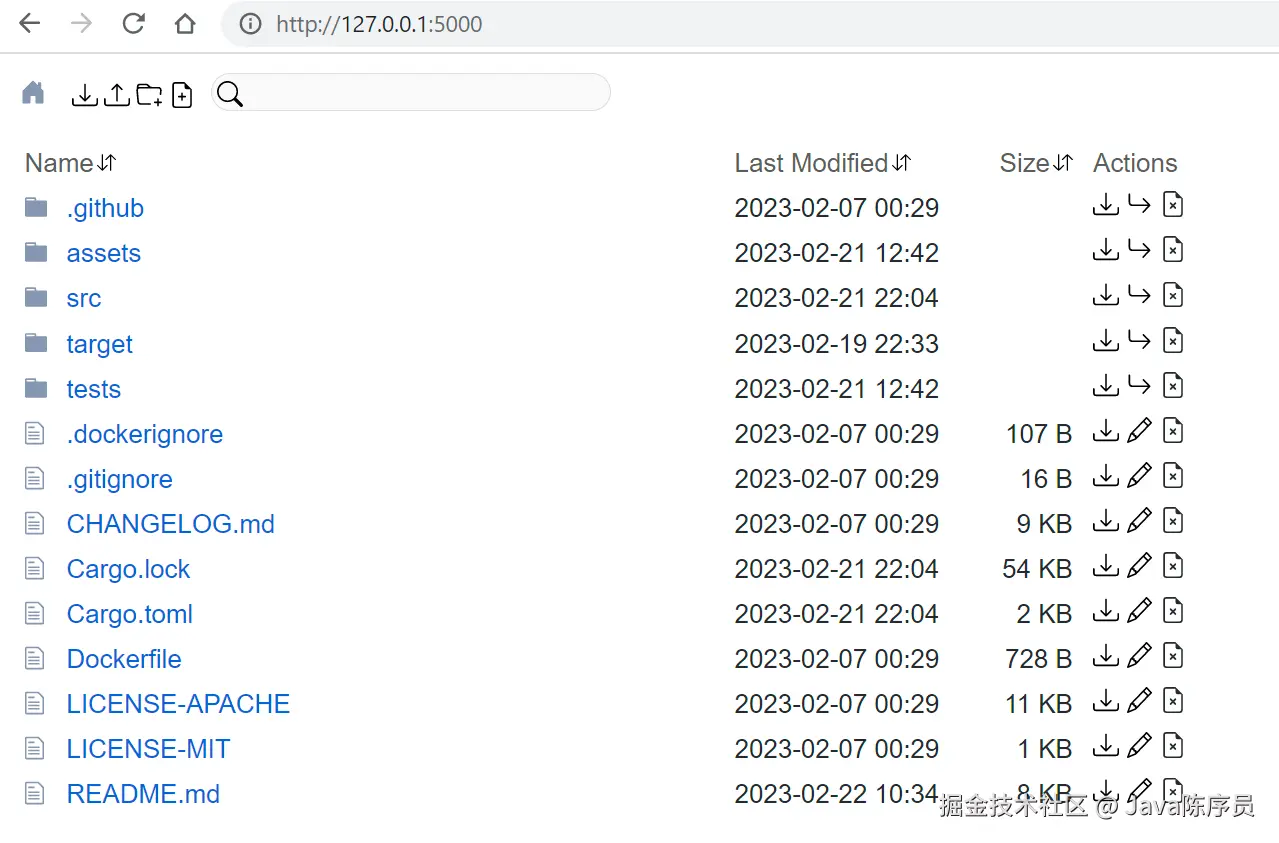Edit the Cargo.toml file
1279x843 pixels.
pos(1139,612)
